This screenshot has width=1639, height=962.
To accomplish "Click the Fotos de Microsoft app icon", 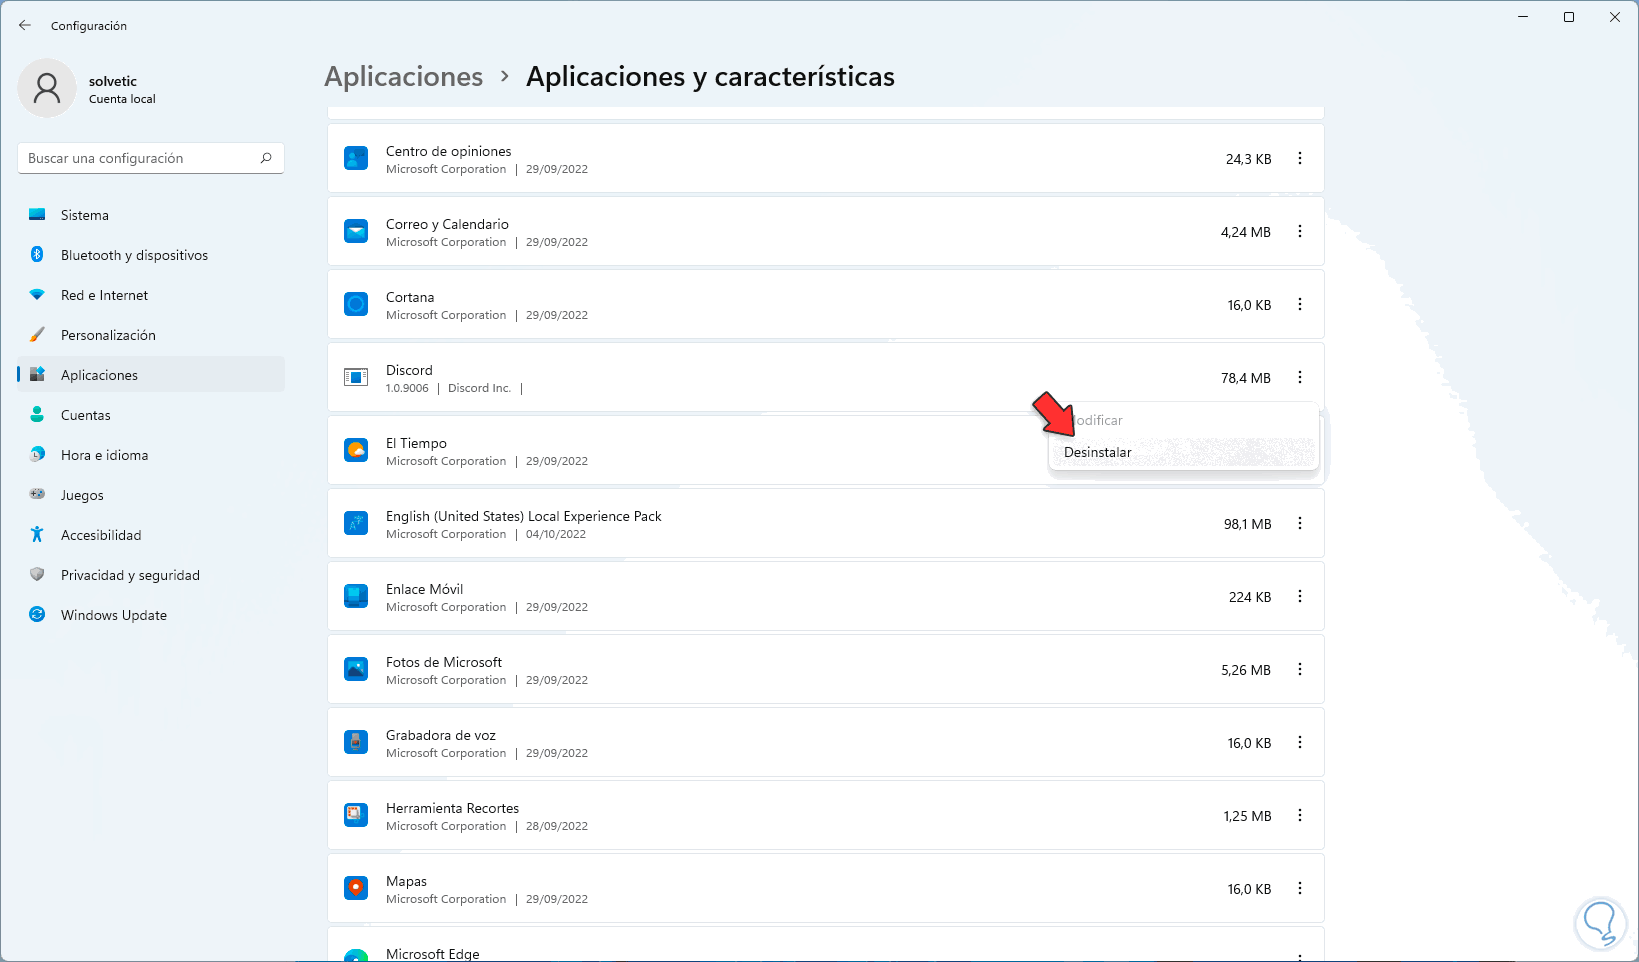I will (x=356, y=669).
